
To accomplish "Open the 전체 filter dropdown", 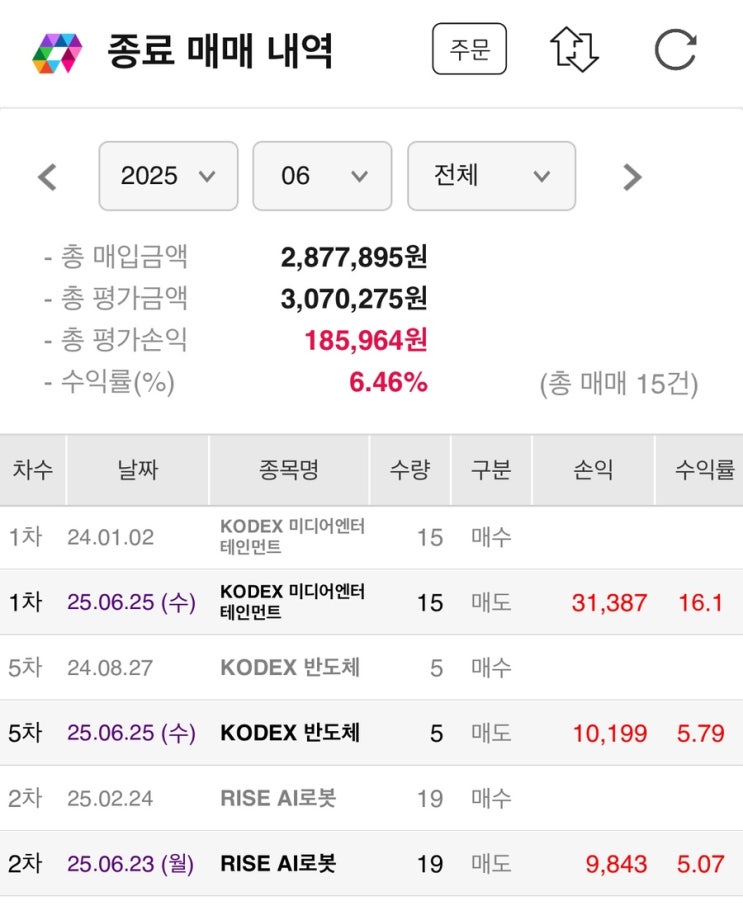I will [x=491, y=176].
